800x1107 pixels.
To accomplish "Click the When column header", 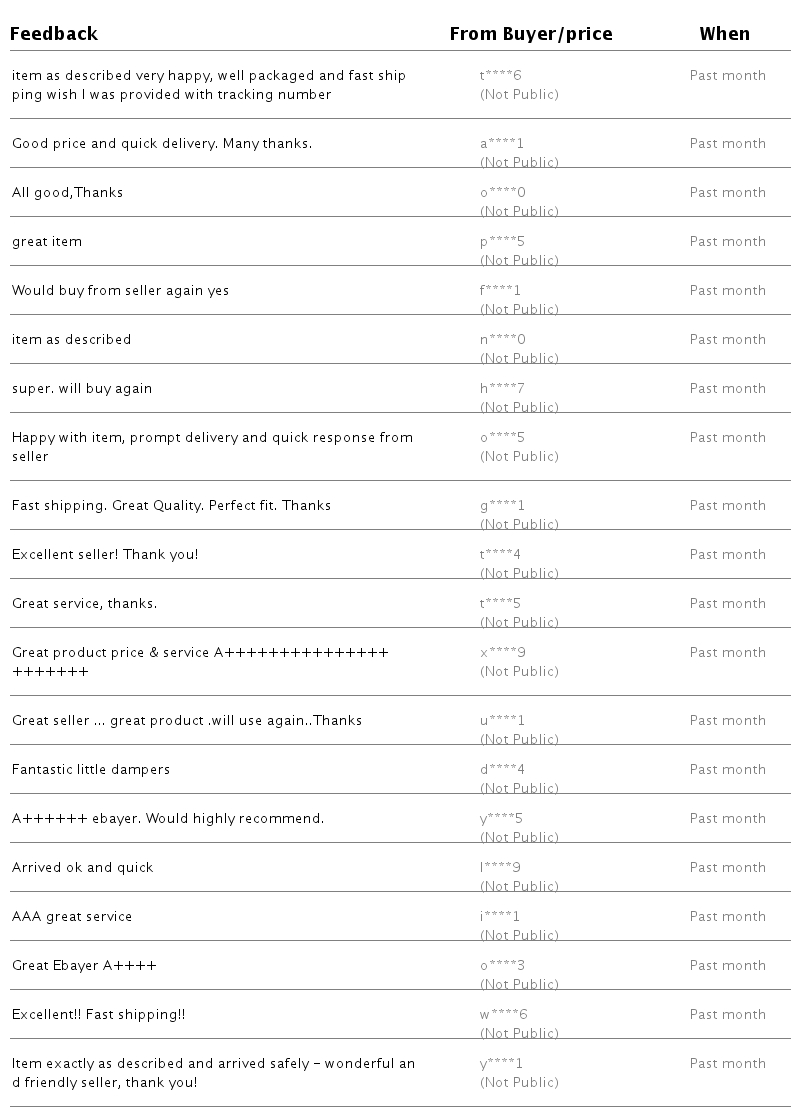I will (724, 34).
